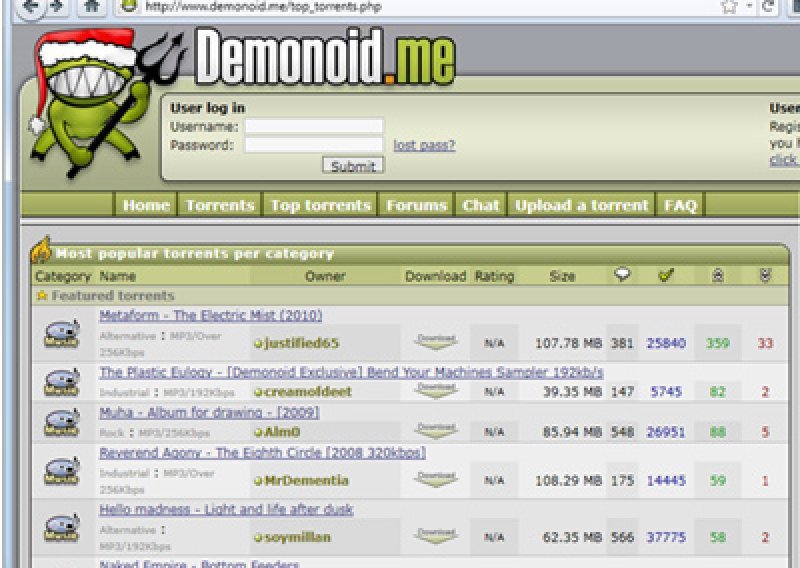Image resolution: width=800 pixels, height=568 pixels.
Task: Open owner profile soymillan
Action: 297,537
